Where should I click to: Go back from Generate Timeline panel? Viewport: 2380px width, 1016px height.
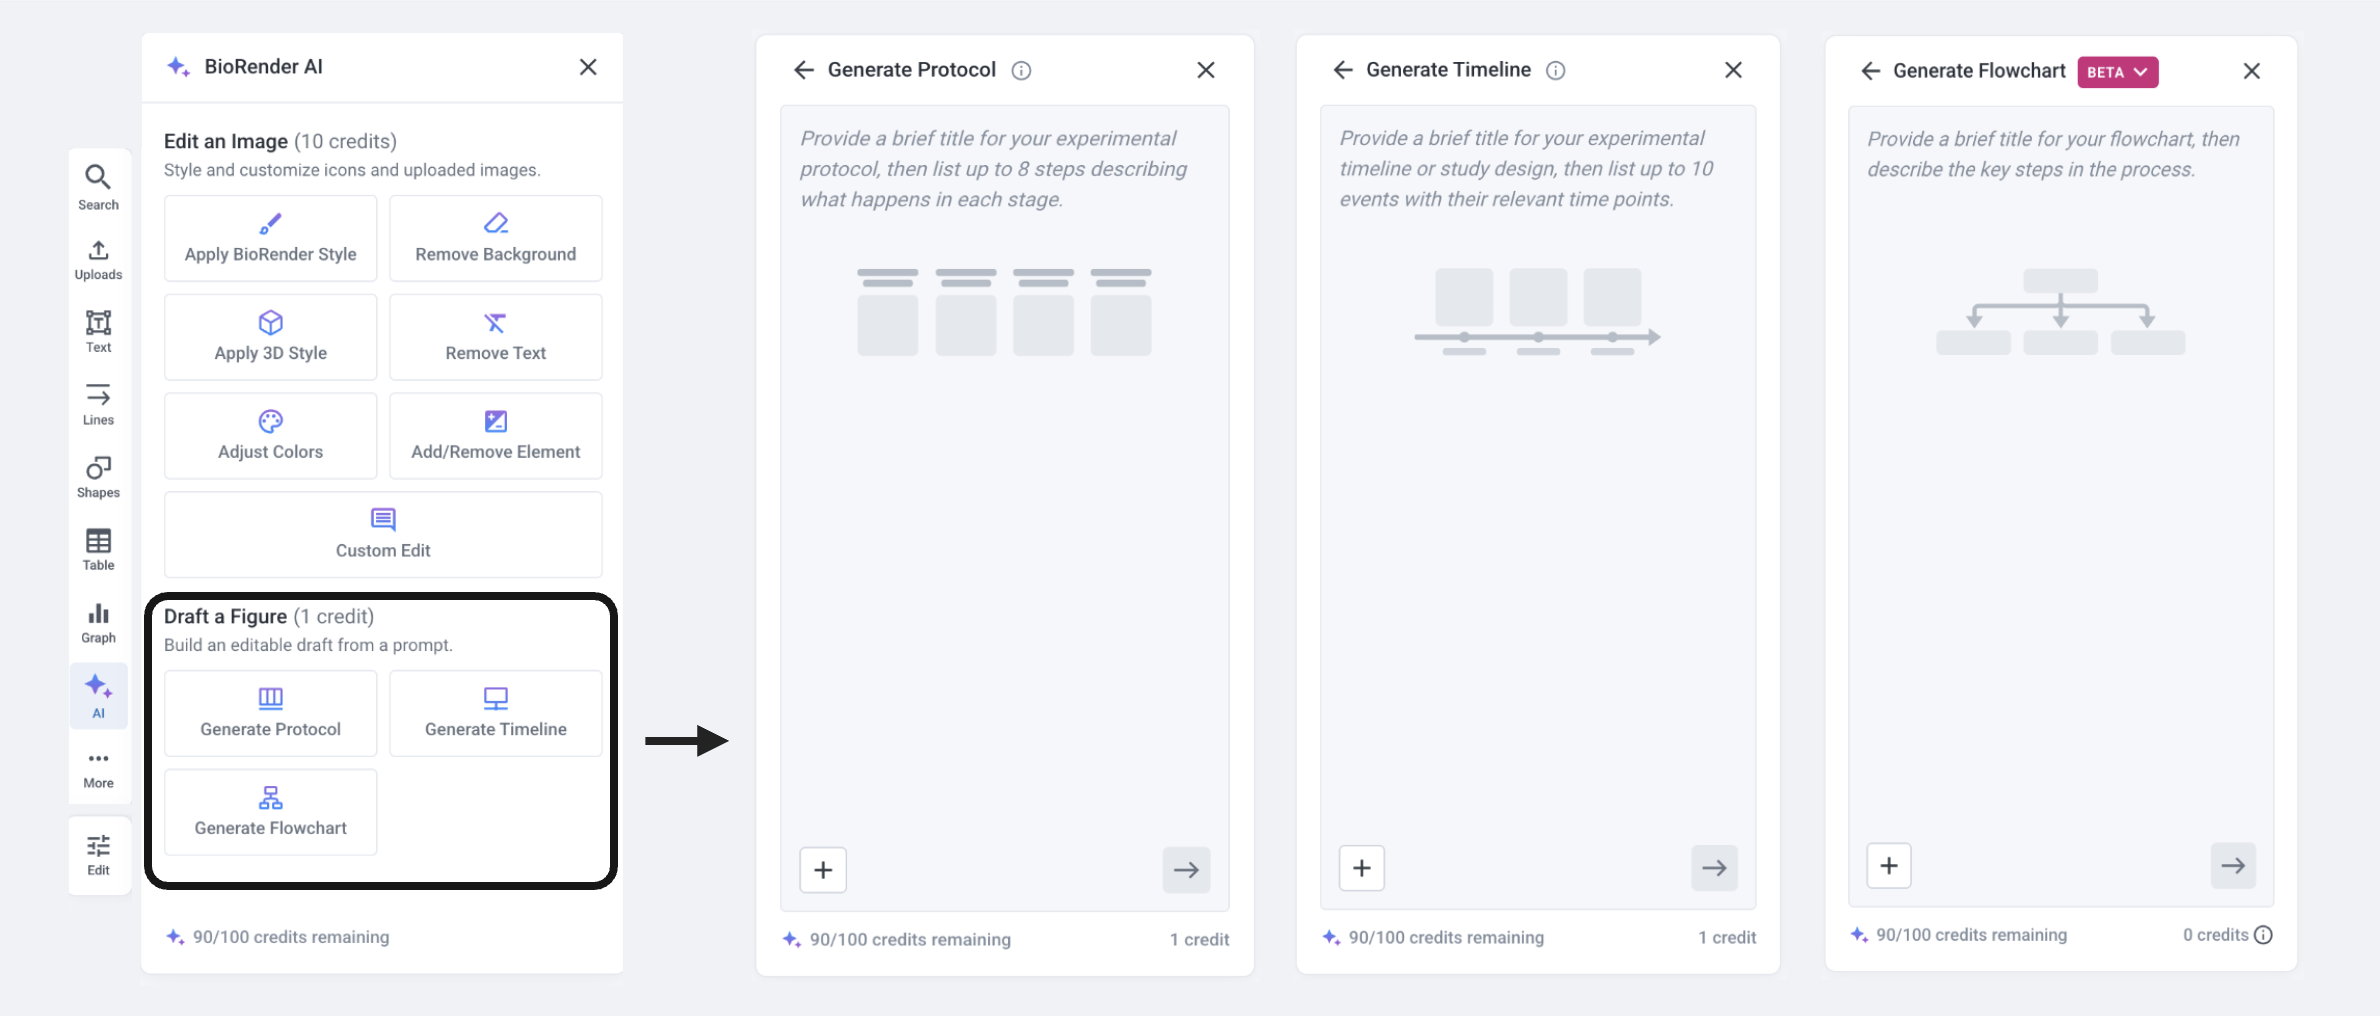pyautogui.click(x=1342, y=70)
